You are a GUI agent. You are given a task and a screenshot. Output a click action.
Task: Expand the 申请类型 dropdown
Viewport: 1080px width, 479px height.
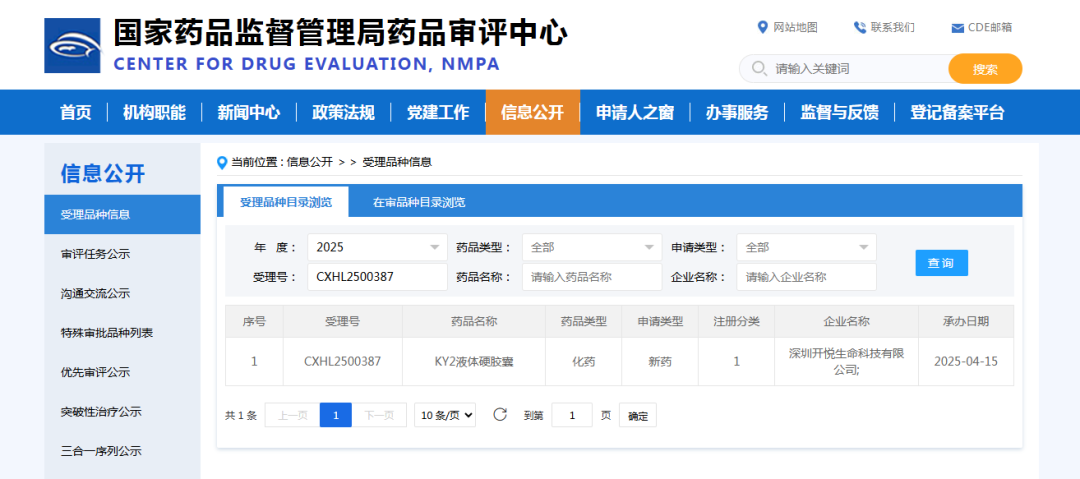point(807,247)
